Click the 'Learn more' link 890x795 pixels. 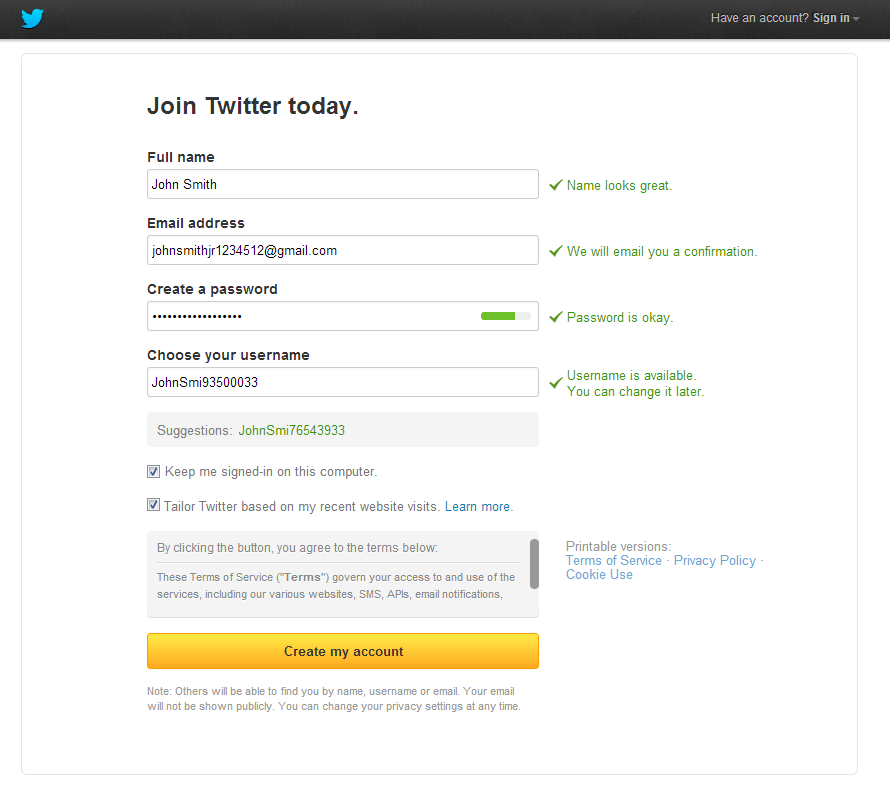(477, 506)
